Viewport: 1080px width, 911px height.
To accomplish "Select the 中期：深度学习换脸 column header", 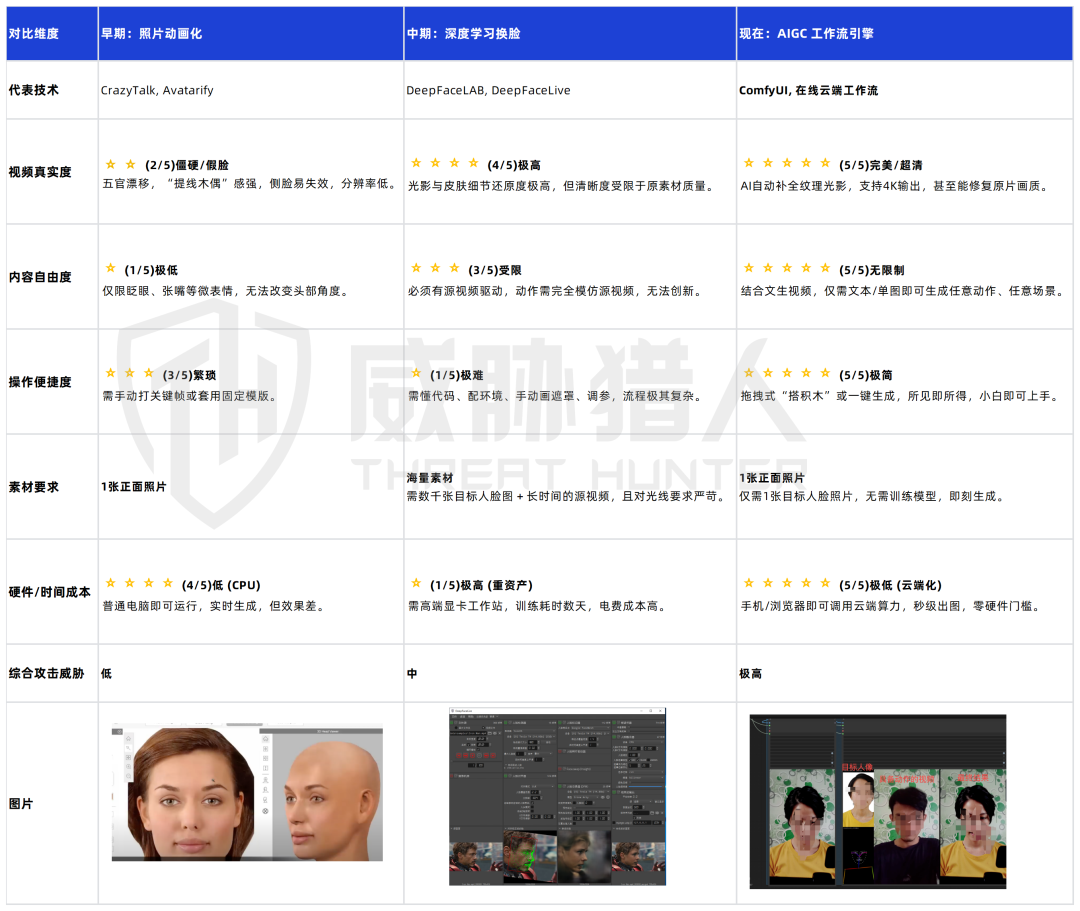I will pyautogui.click(x=463, y=33).
